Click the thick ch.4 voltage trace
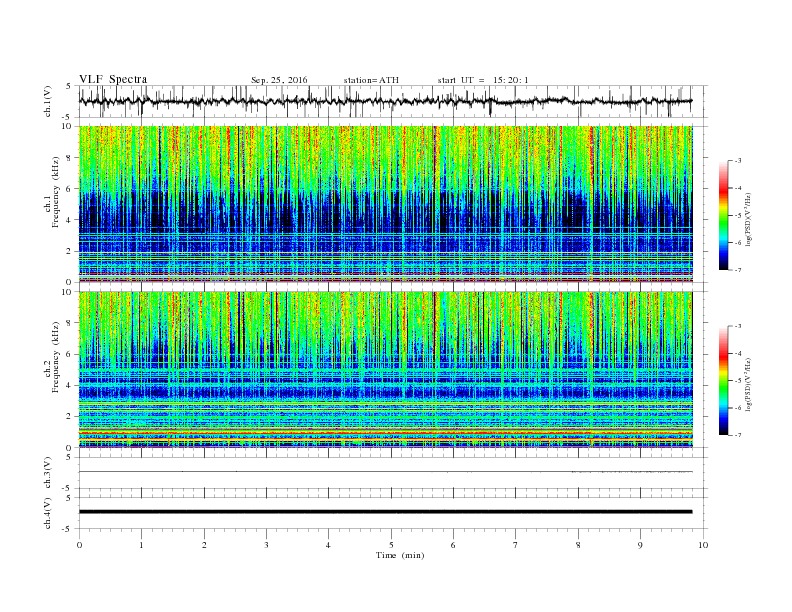The height and width of the screenshot is (612, 792). [x=385, y=512]
